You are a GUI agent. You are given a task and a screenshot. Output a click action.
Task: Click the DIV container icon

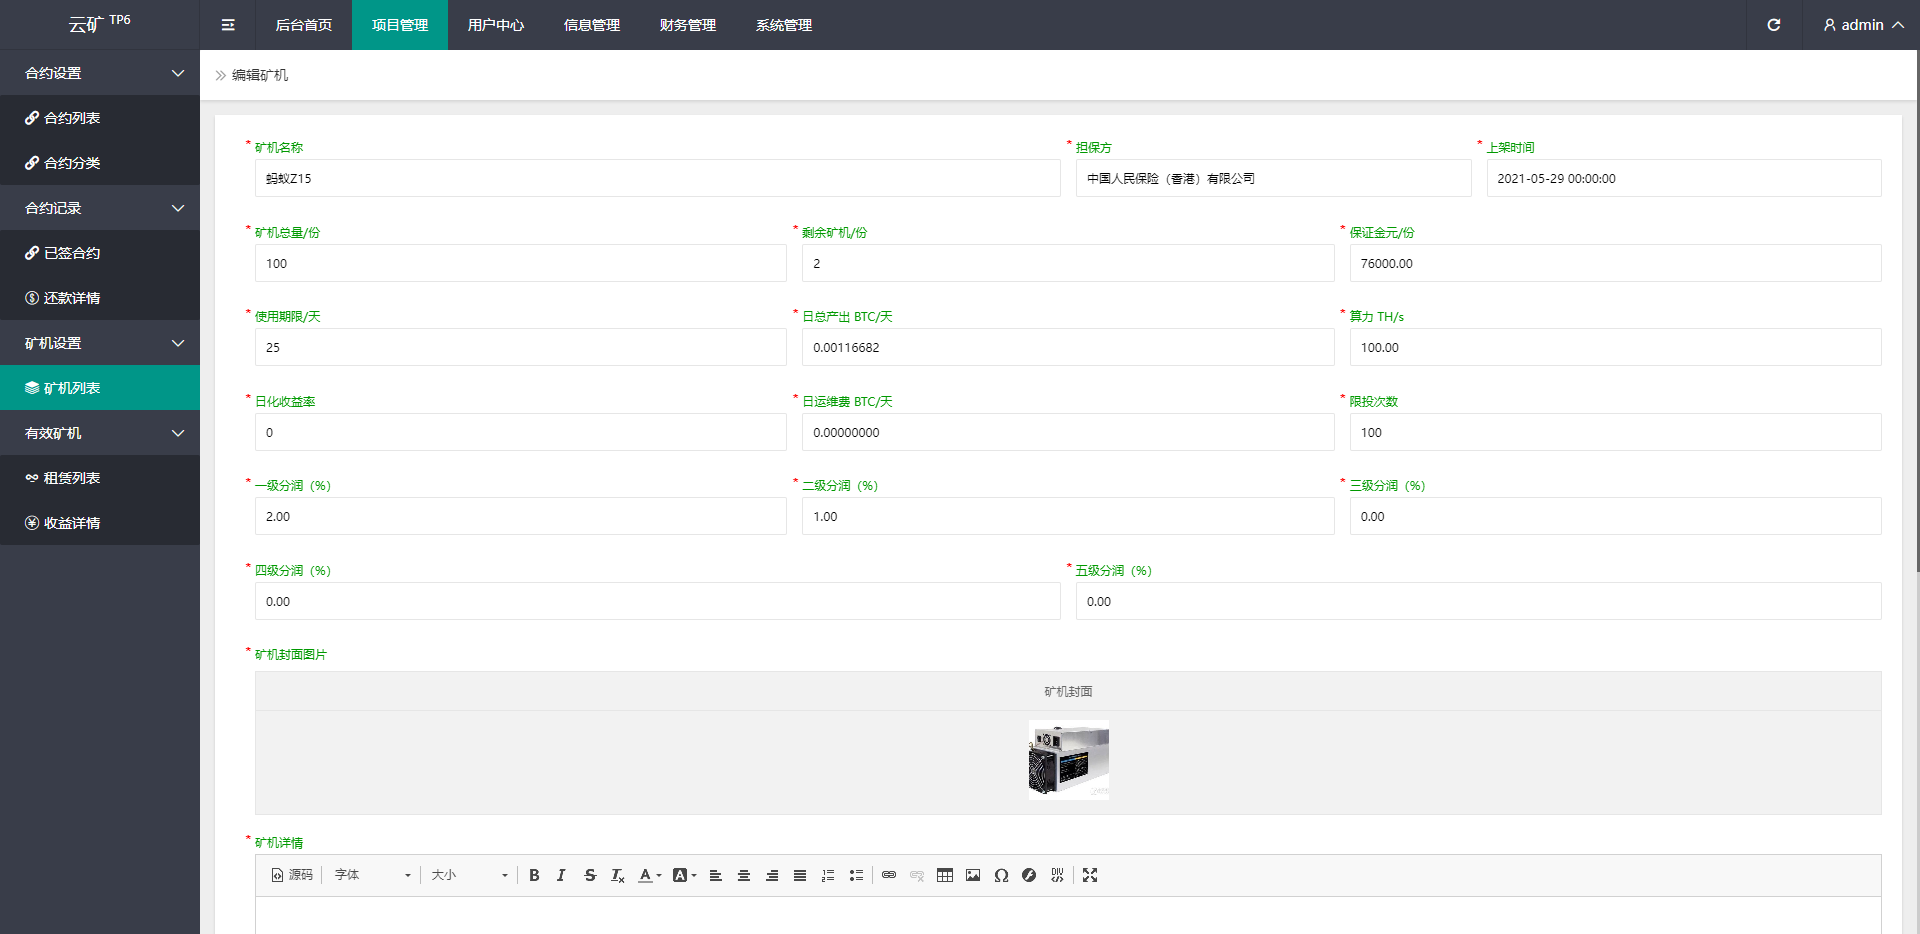coord(1057,875)
